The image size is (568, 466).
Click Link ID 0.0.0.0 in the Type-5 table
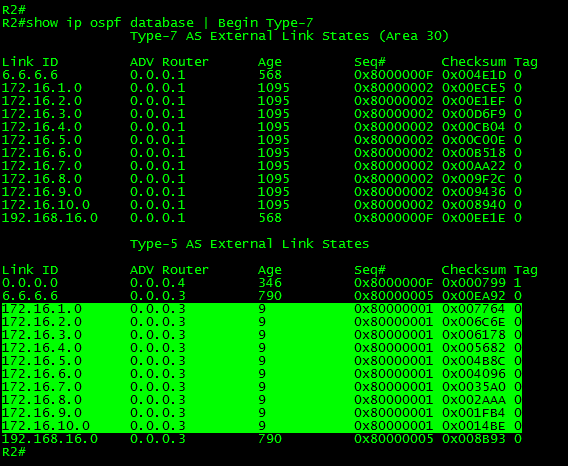coord(30,283)
